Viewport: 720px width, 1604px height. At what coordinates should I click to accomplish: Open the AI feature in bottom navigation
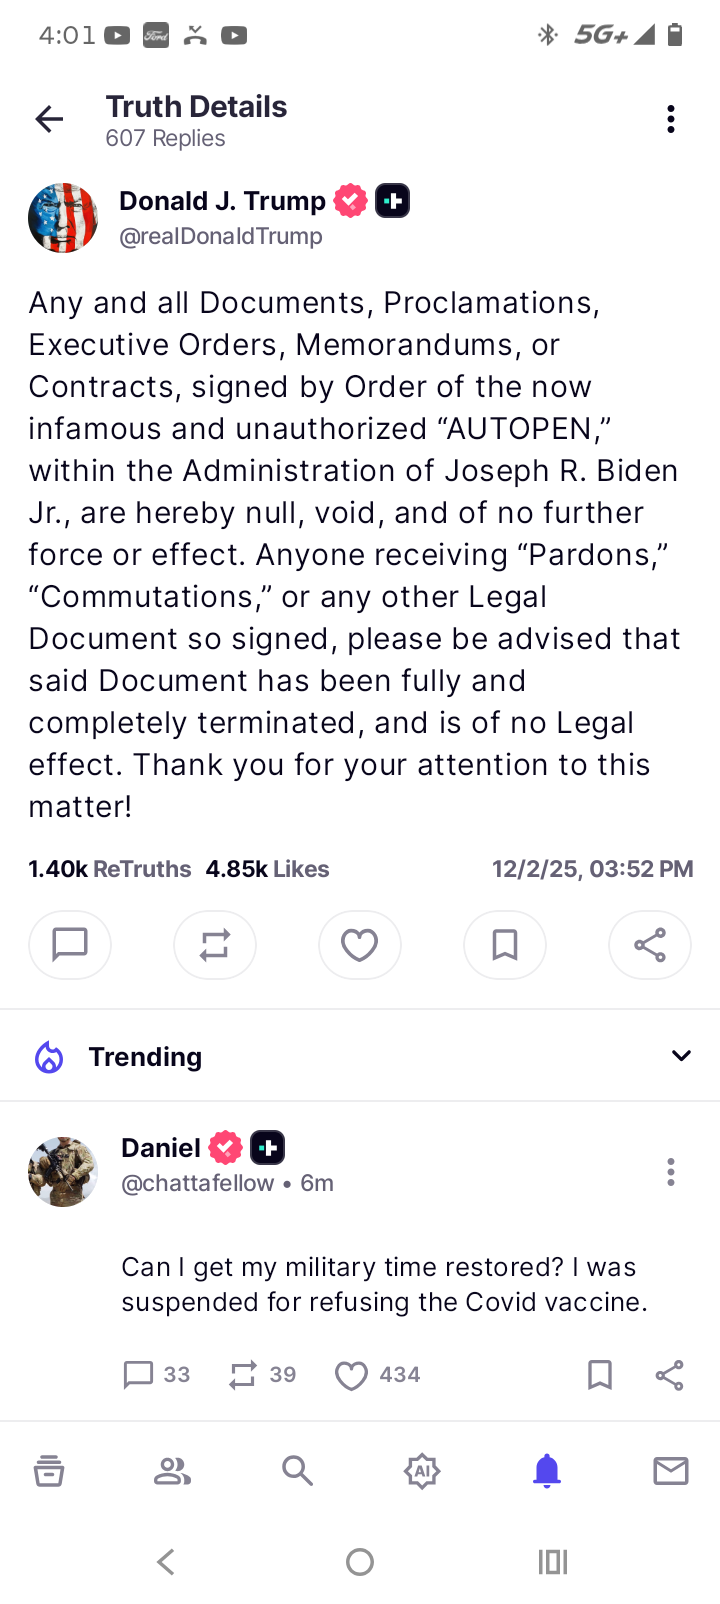[x=421, y=1470]
